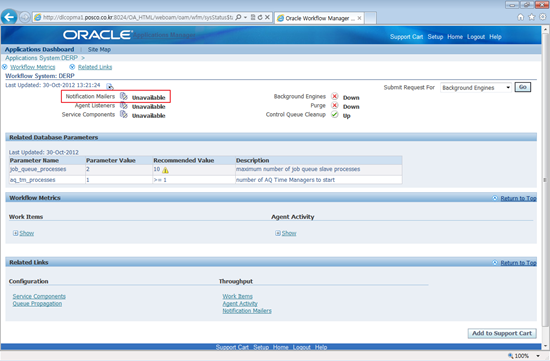Click Go button to submit request
Viewport: 550px width, 361px height.
click(523, 87)
